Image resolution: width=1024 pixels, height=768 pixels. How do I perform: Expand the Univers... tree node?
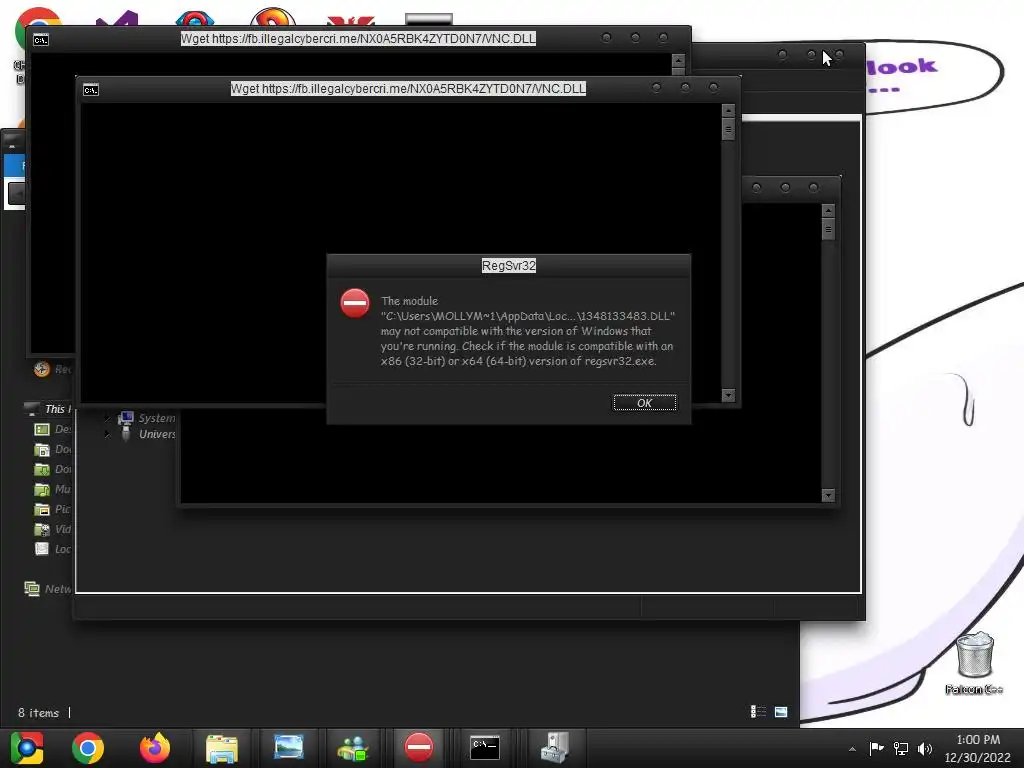(107, 434)
